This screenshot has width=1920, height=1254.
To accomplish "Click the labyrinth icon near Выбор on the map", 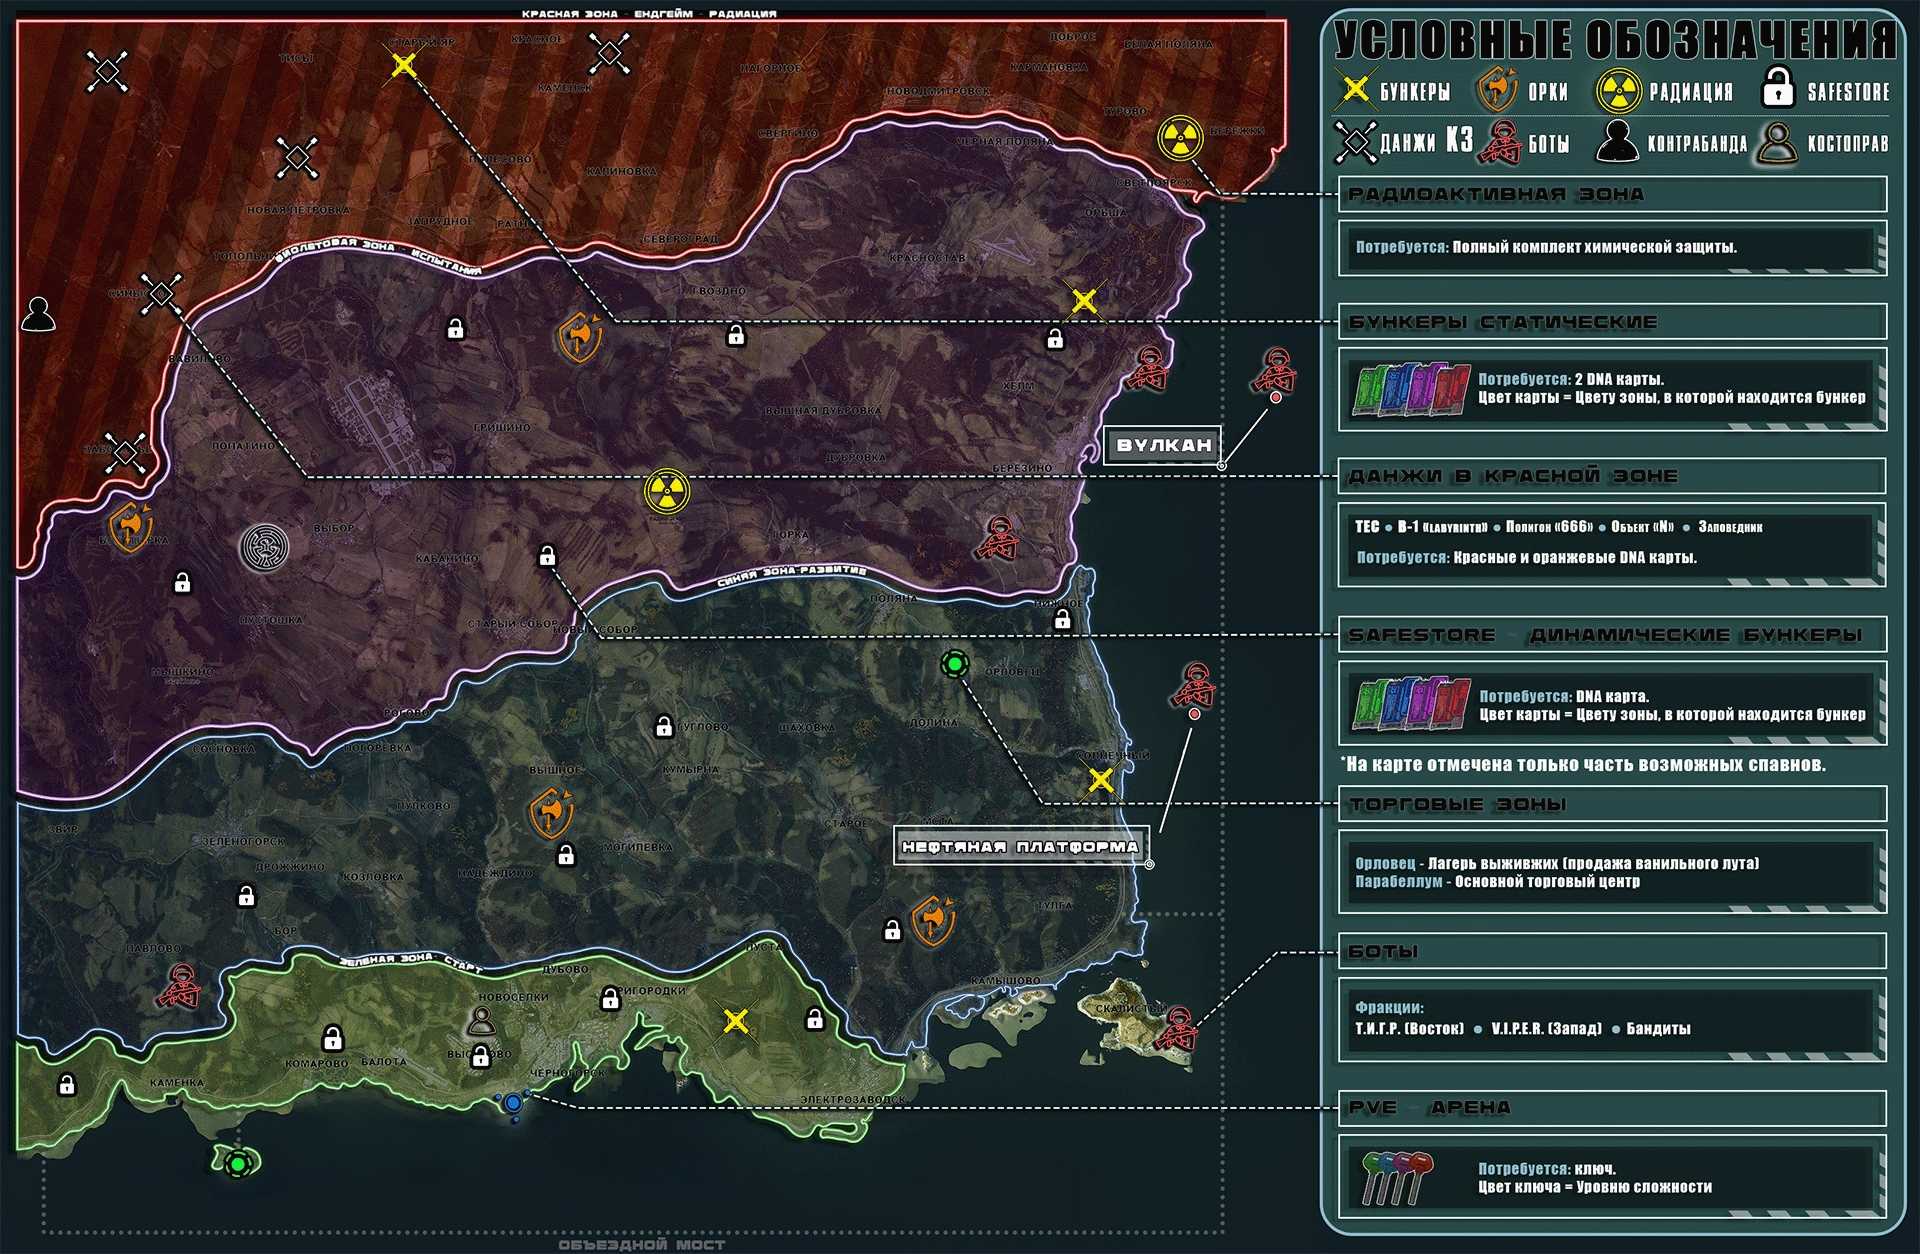I will (265, 546).
